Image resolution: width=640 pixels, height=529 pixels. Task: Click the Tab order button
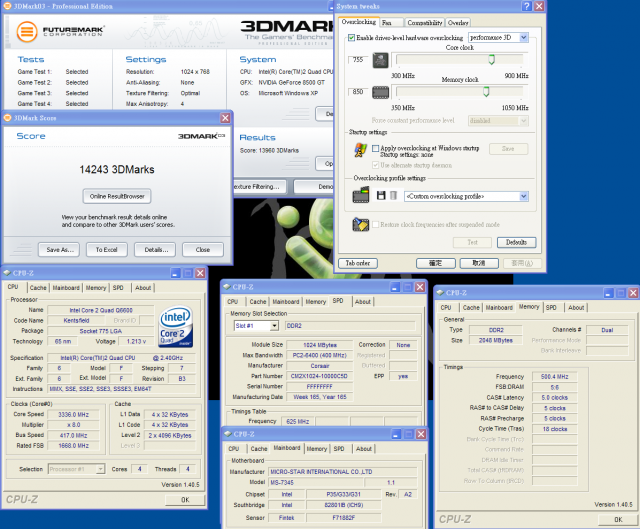click(x=358, y=263)
